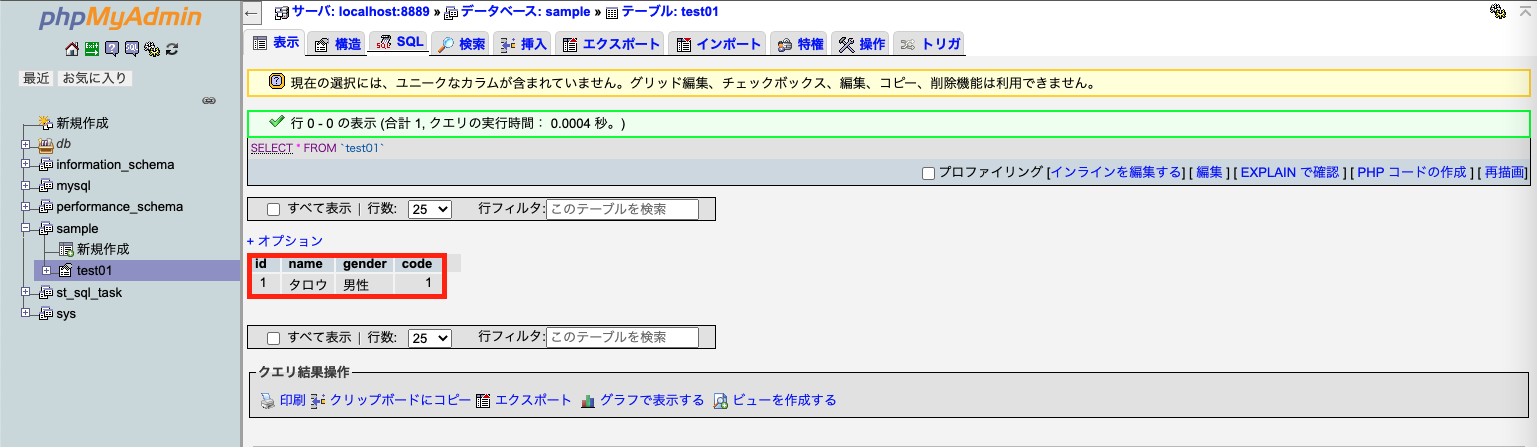Click EXPLAIN で確認 link
The image size is (1537, 447).
tap(1289, 173)
